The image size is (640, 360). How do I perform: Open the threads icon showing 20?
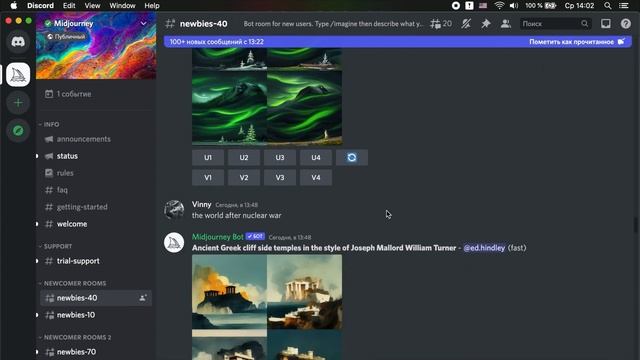click(441, 24)
